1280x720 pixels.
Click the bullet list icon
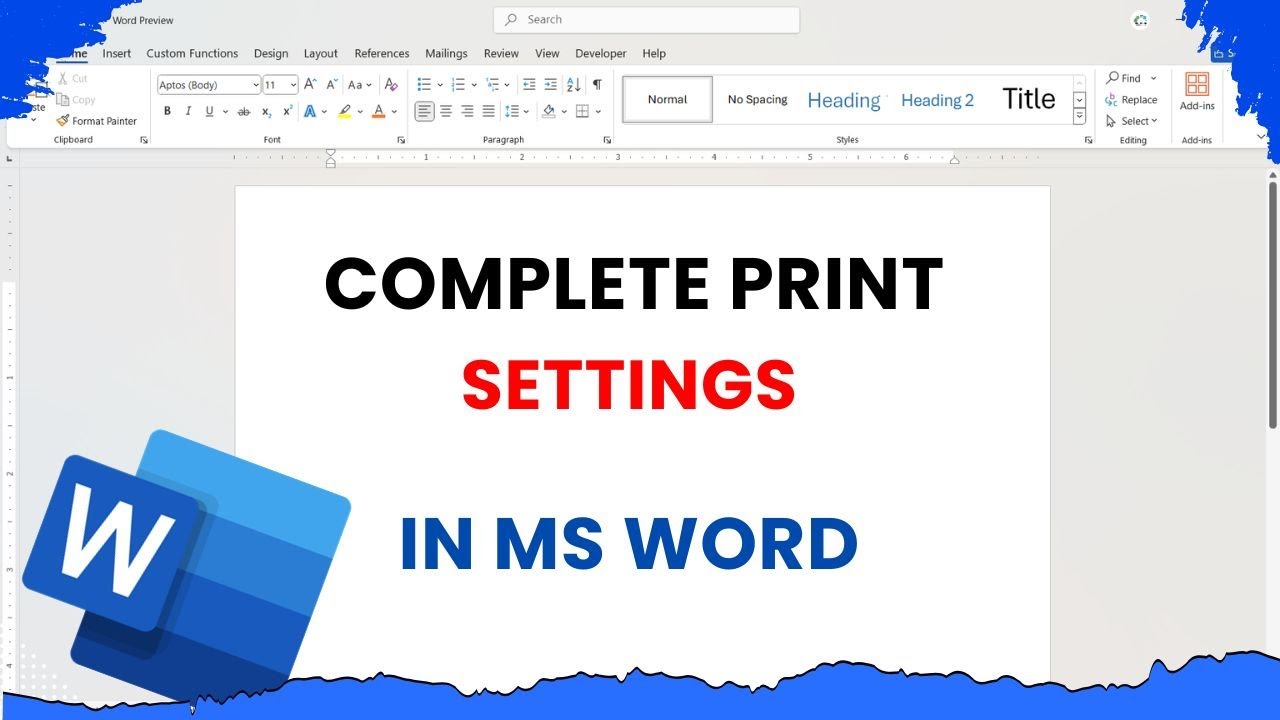coord(424,85)
